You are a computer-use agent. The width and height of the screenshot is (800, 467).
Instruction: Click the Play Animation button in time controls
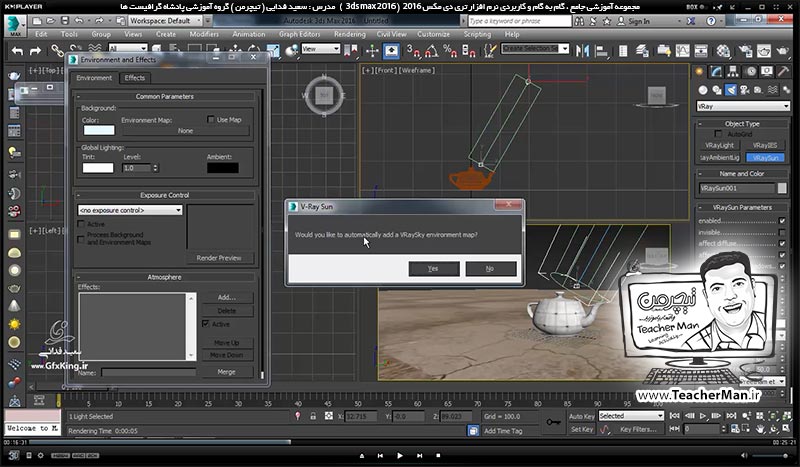(703, 416)
